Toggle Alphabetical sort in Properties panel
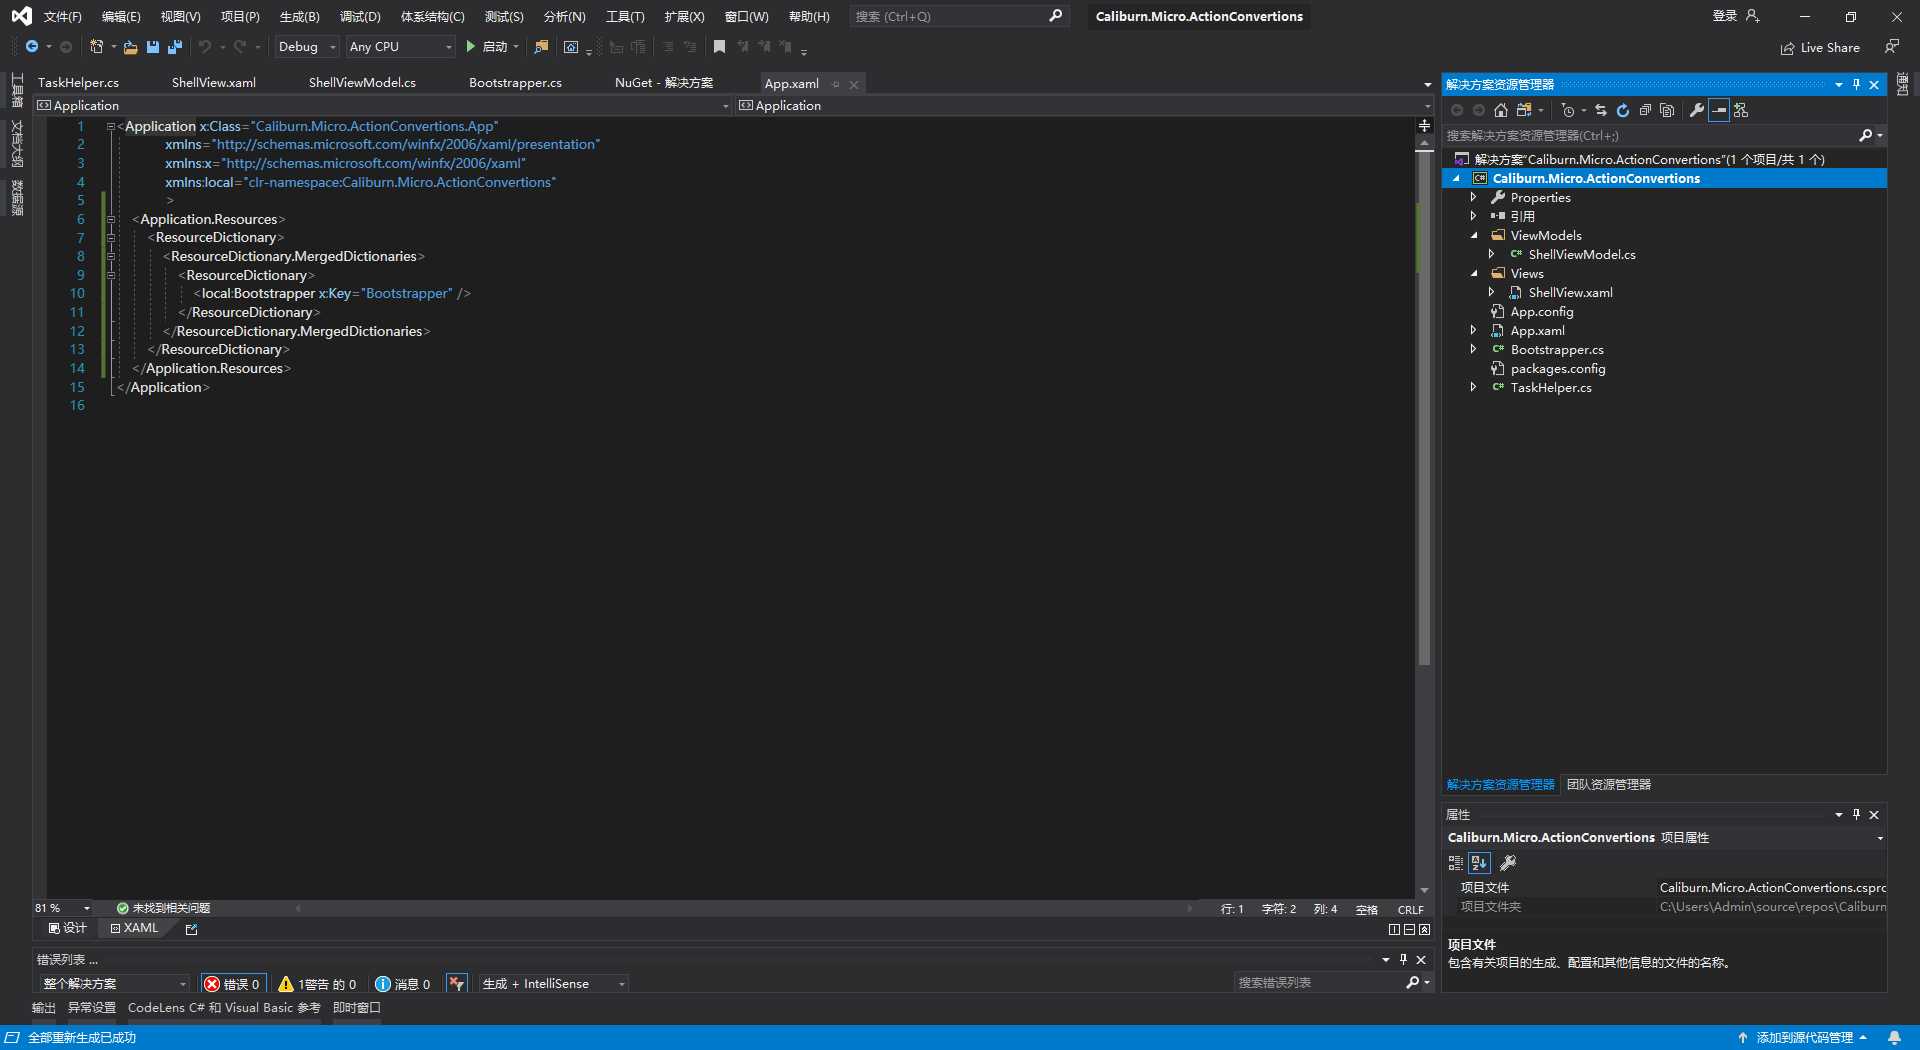The image size is (1920, 1050). tap(1480, 863)
